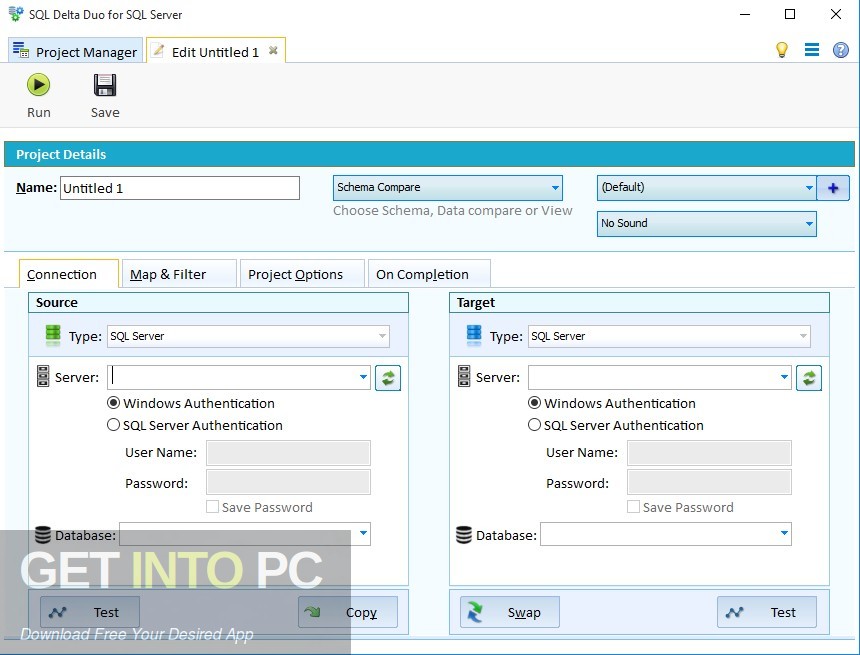The height and width of the screenshot is (655, 860).
Task: Click the Target Test button
Action: coord(767,612)
